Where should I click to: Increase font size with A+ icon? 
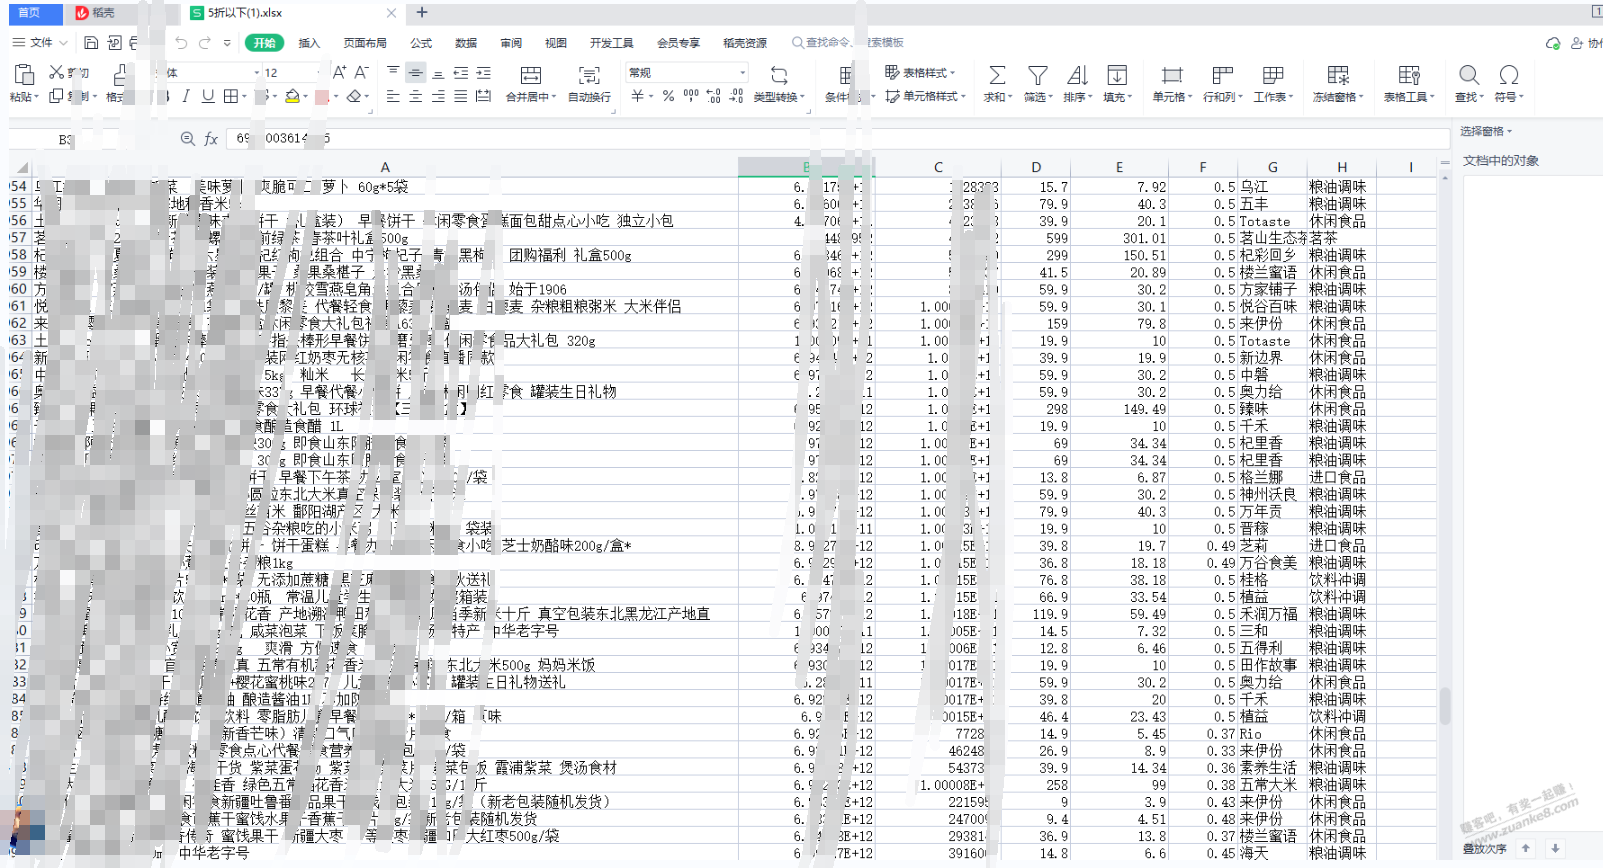[340, 72]
